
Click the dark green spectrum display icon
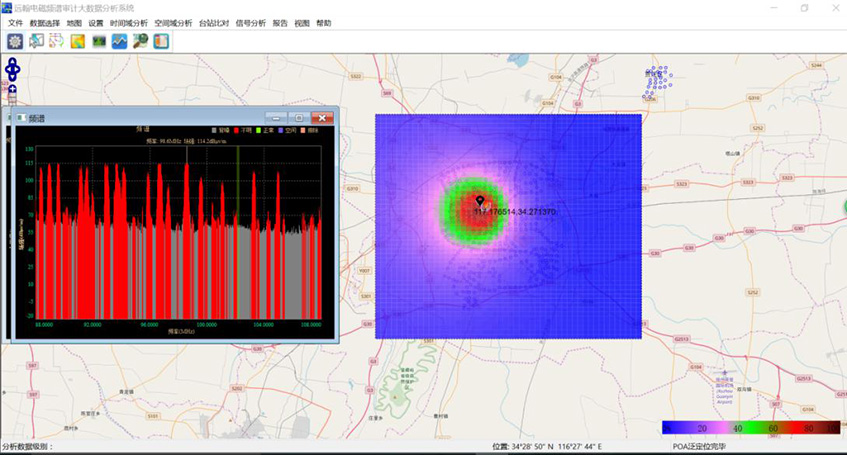99,41
